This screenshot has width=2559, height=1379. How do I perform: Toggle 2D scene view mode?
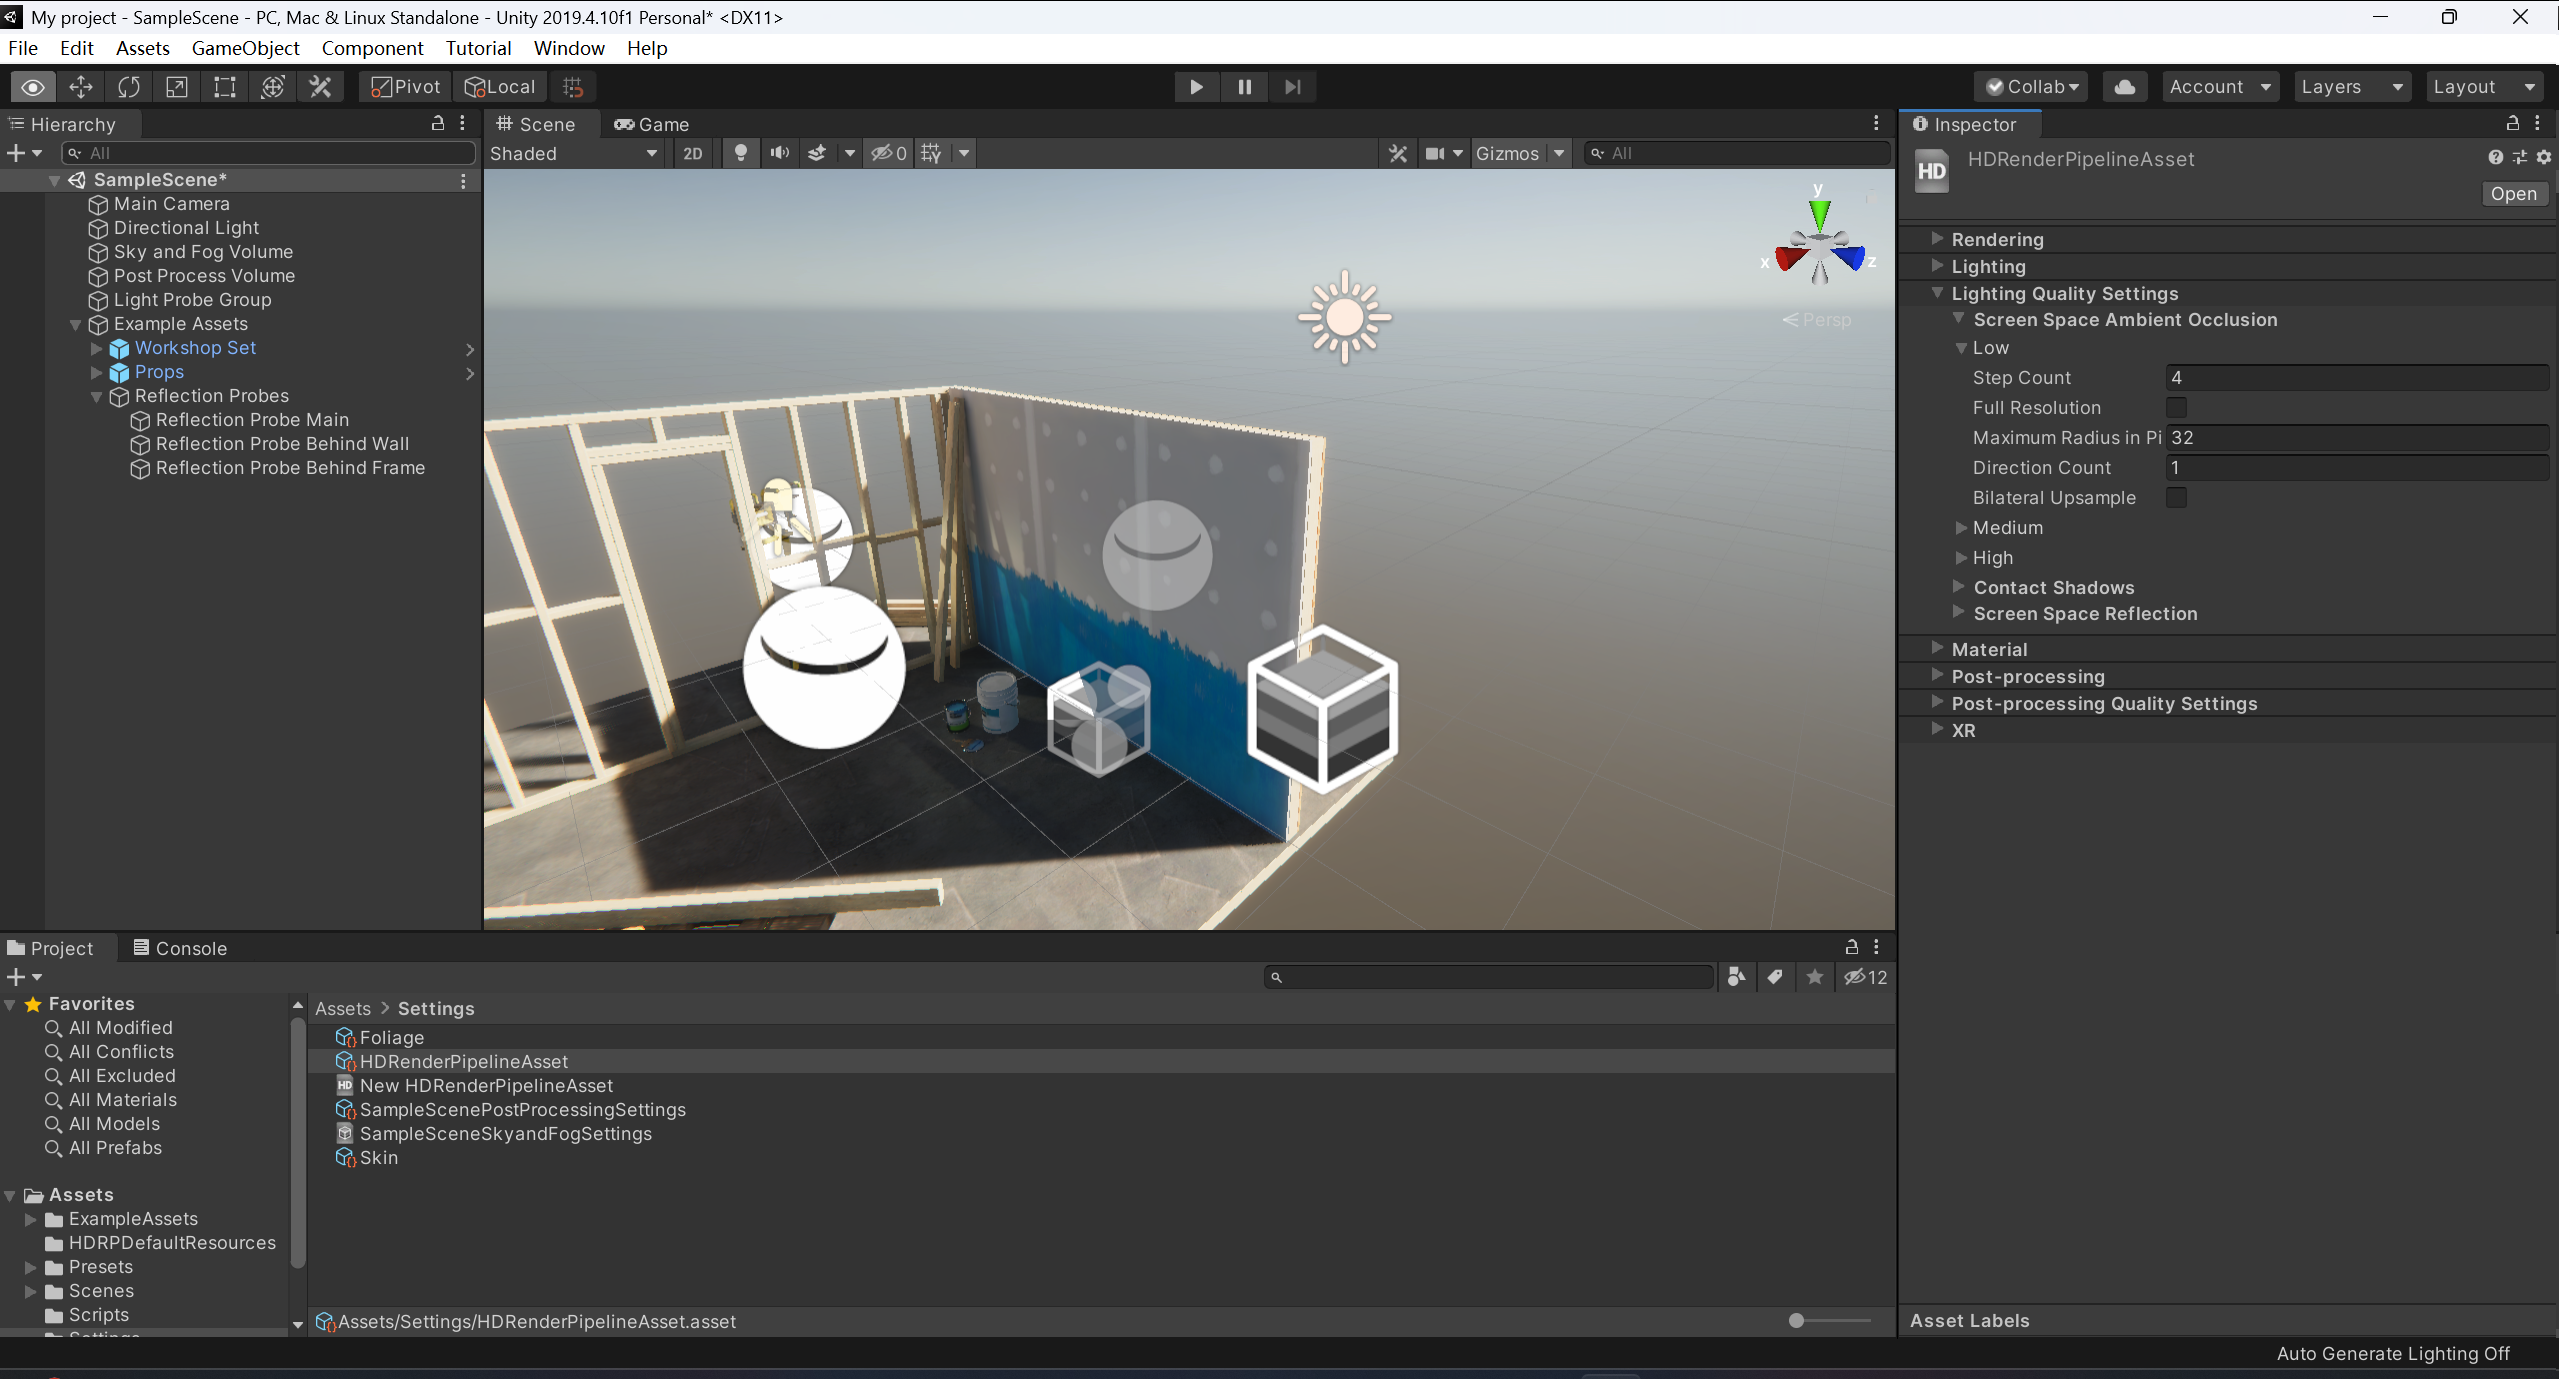tap(692, 153)
